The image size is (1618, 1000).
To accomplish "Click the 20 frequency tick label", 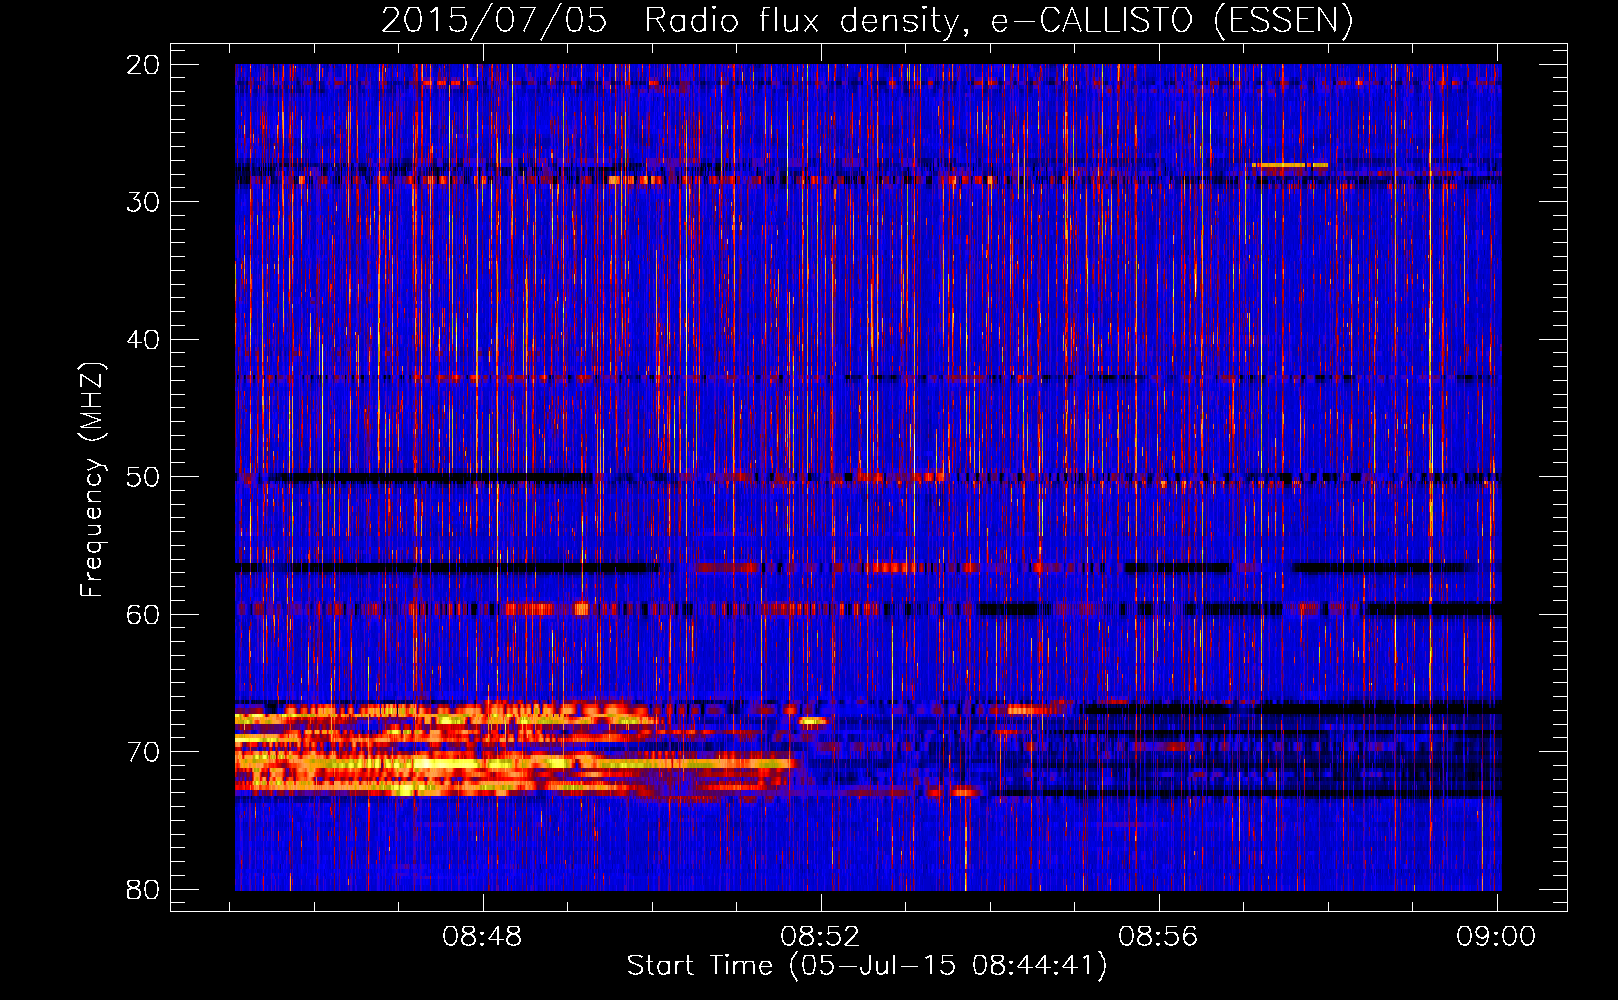I will (x=143, y=64).
